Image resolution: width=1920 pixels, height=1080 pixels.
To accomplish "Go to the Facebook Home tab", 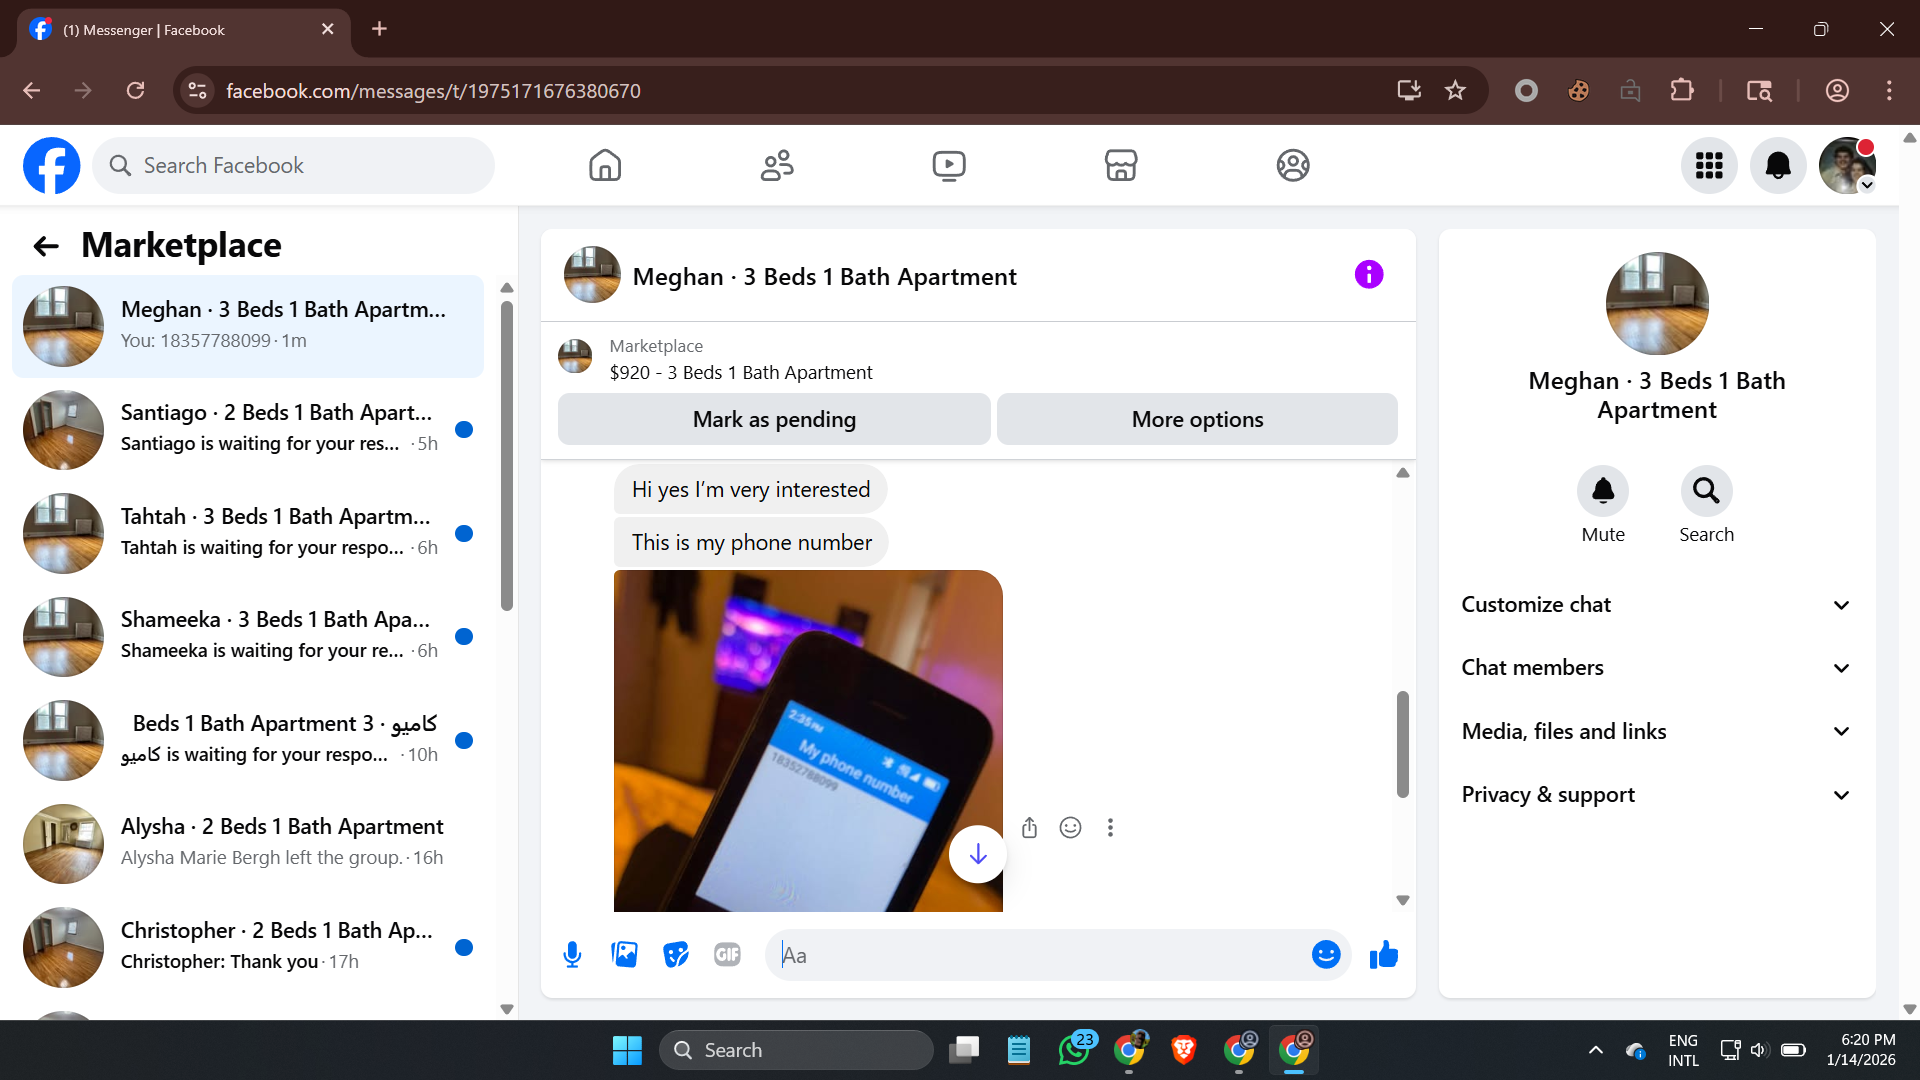I will tap(604, 165).
